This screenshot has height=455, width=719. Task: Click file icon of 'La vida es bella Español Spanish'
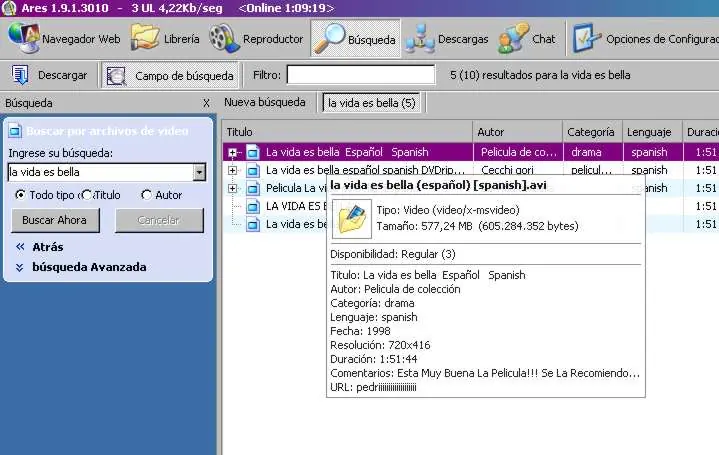click(x=252, y=152)
